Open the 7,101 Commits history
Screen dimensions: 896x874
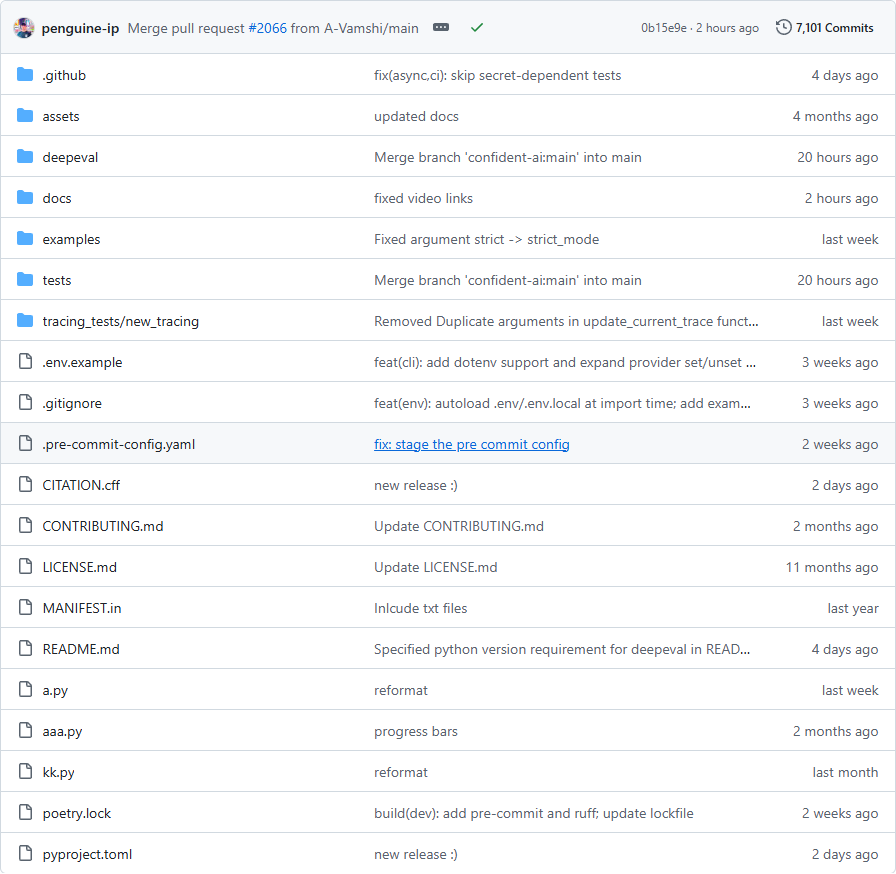(x=825, y=28)
